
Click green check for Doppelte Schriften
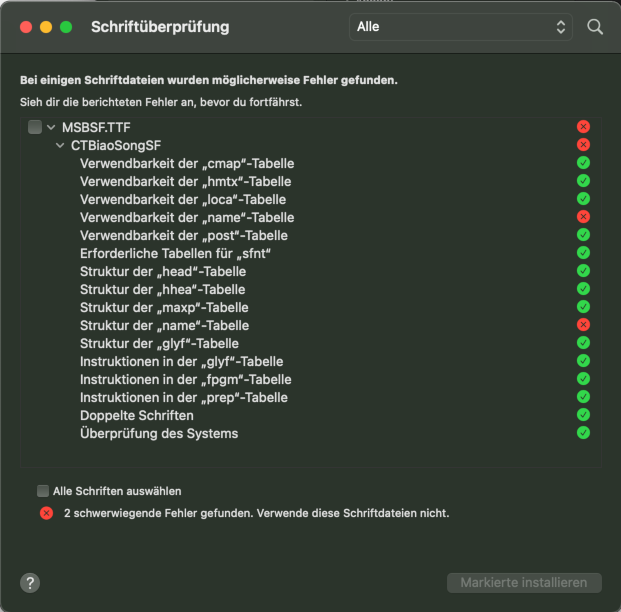point(583,415)
